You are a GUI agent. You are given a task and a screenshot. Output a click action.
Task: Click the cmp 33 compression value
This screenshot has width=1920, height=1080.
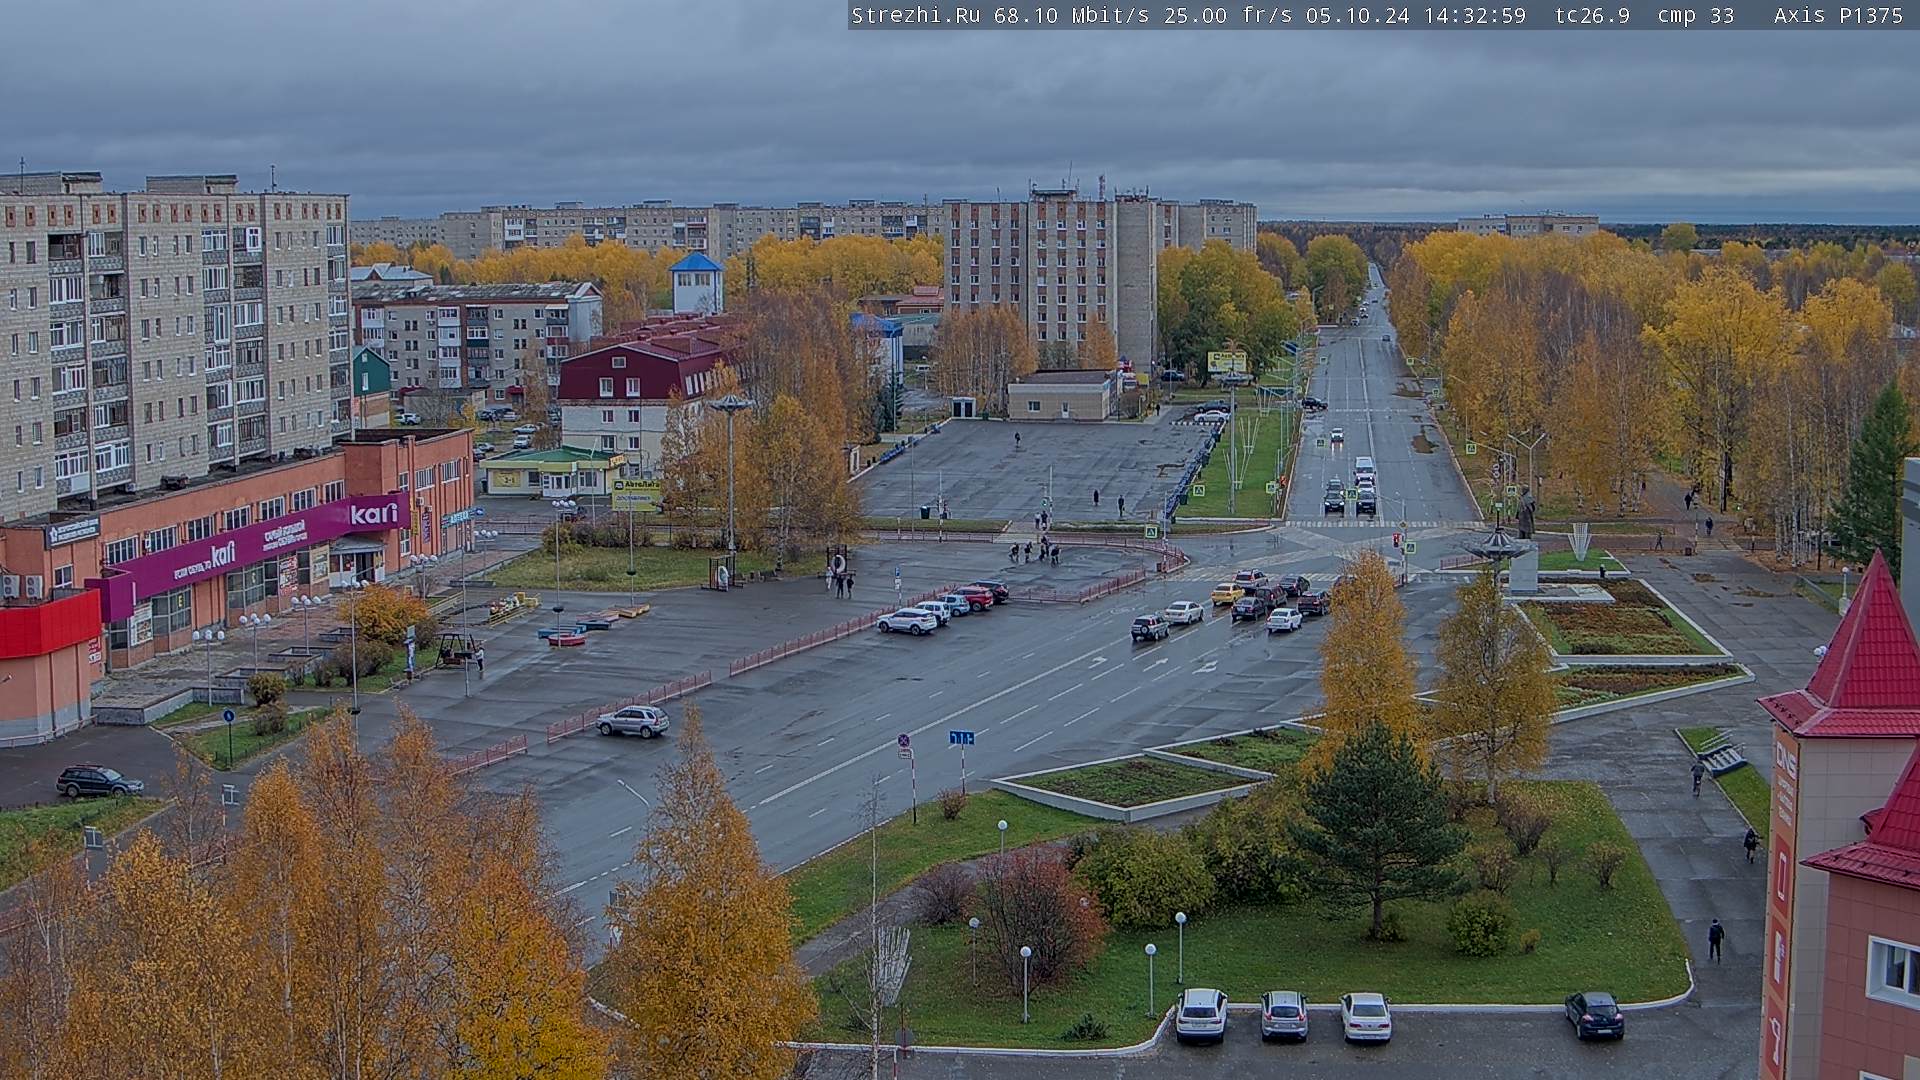1697,15
